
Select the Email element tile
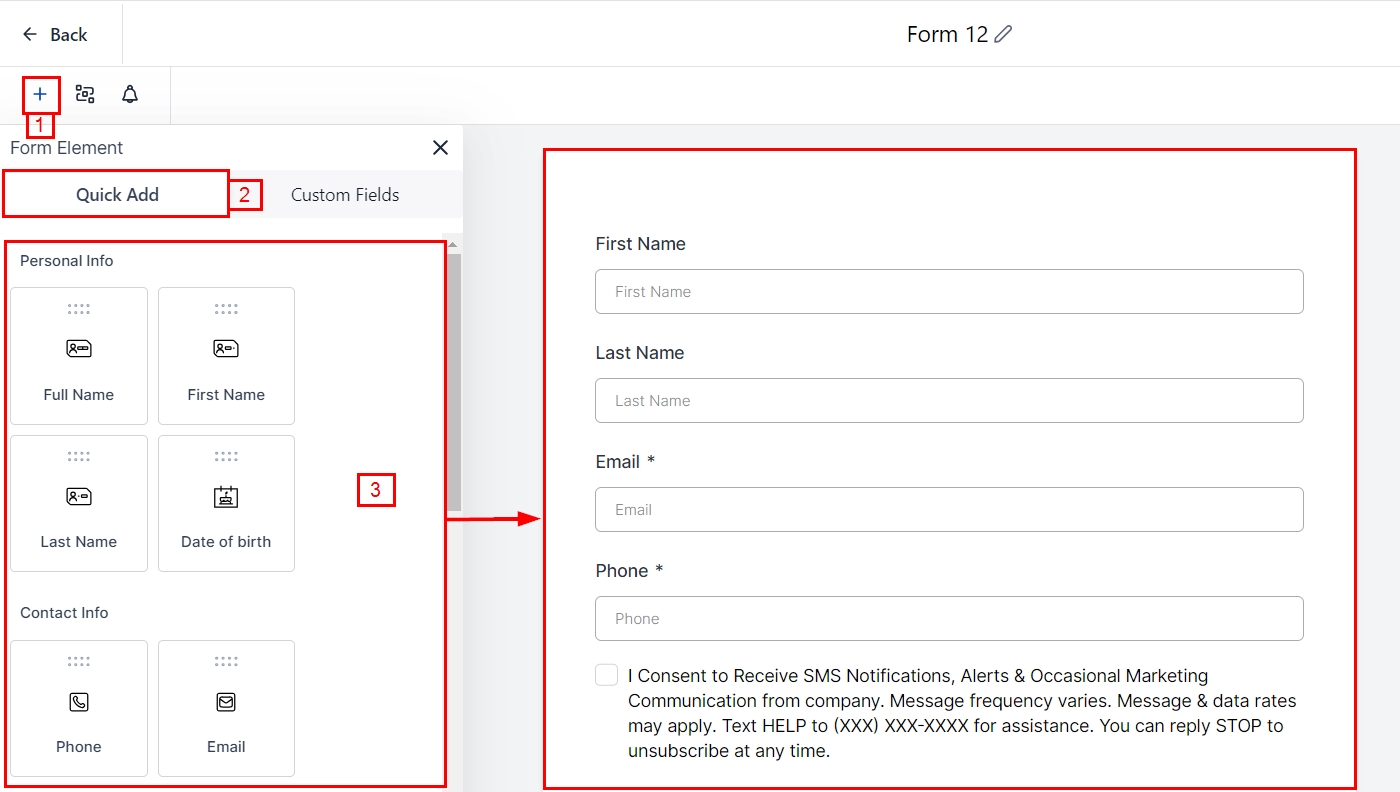click(x=226, y=708)
